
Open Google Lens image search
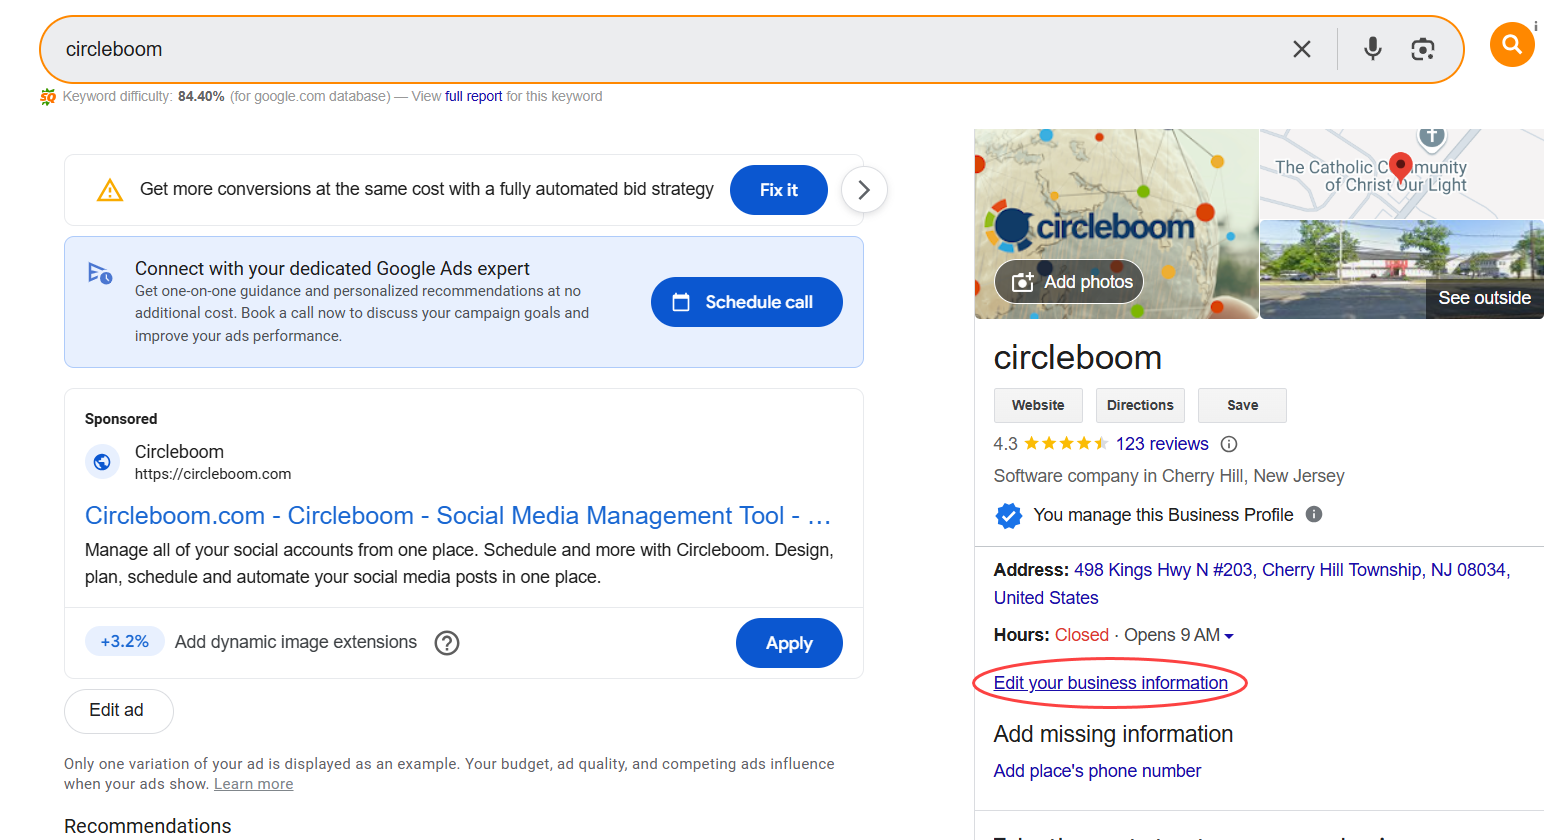pos(1423,47)
